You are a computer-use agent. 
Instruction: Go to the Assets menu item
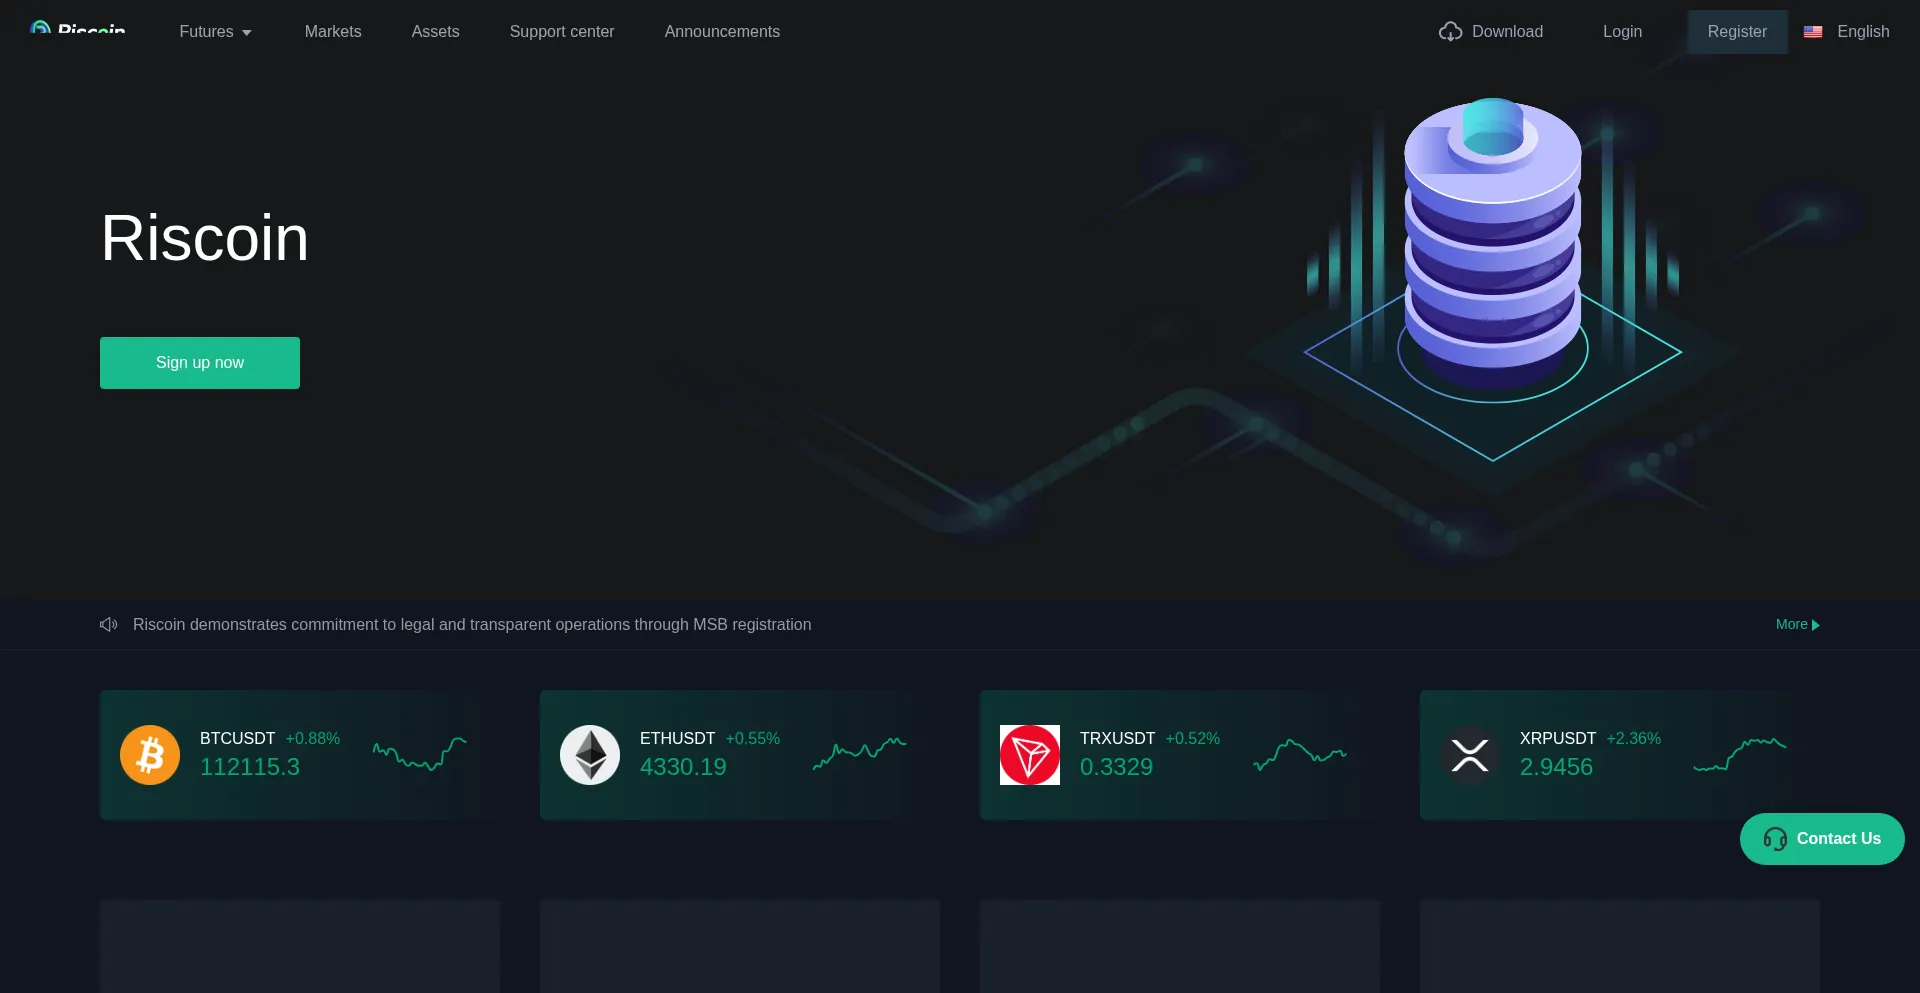coord(435,32)
